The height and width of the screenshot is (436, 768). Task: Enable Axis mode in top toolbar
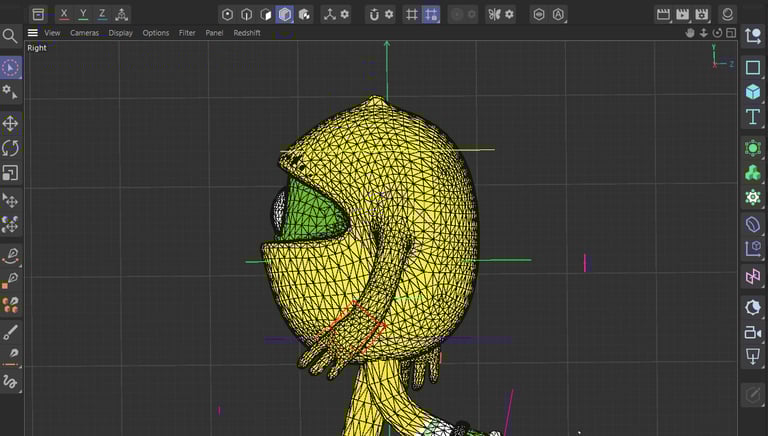click(330, 14)
